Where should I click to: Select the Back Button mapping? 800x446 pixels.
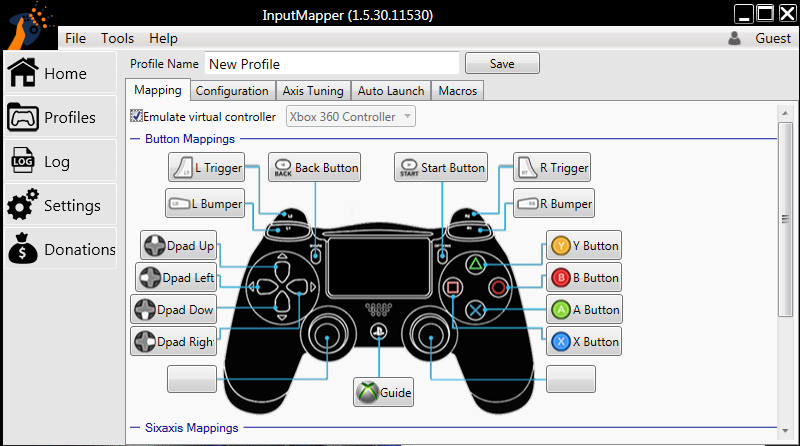315,167
